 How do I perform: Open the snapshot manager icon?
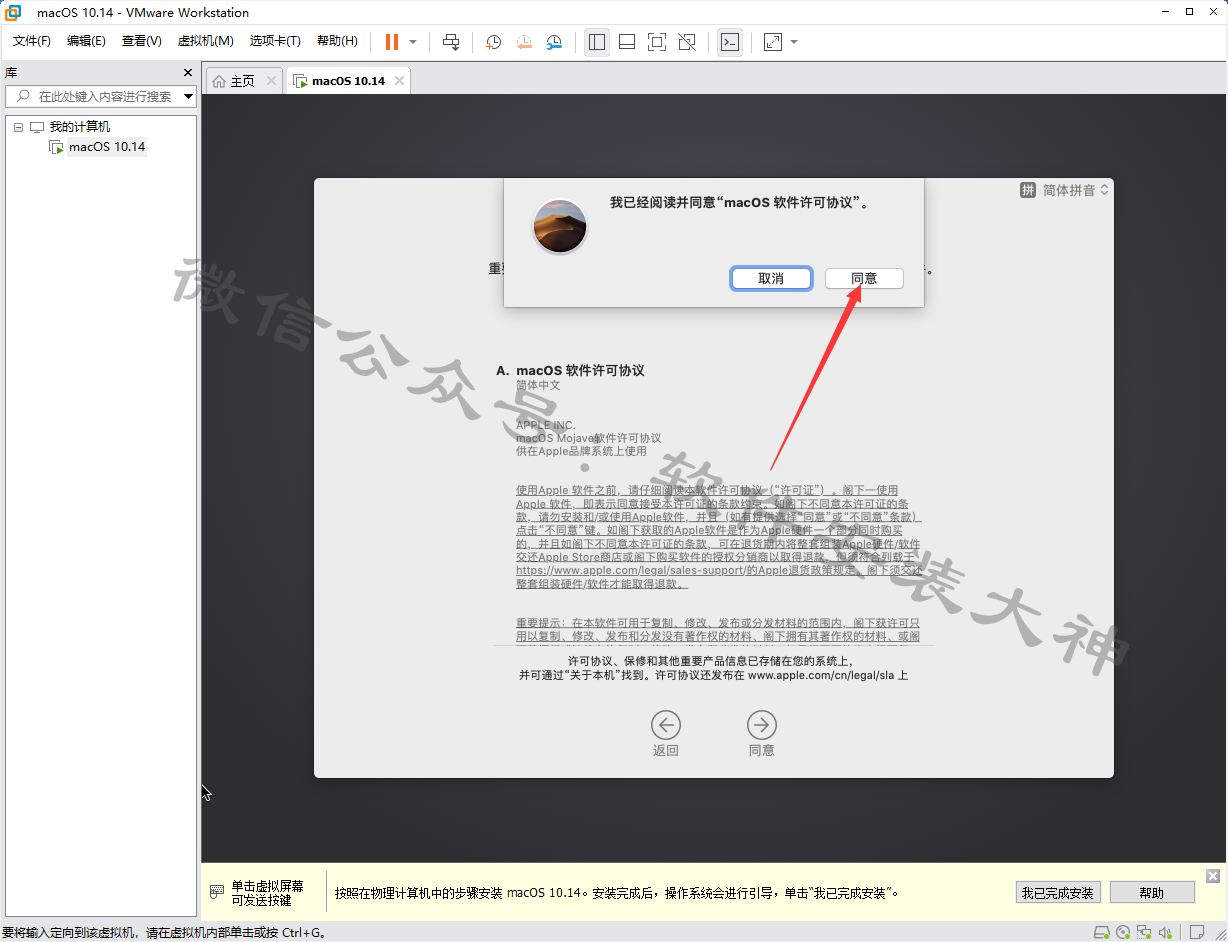tap(554, 42)
